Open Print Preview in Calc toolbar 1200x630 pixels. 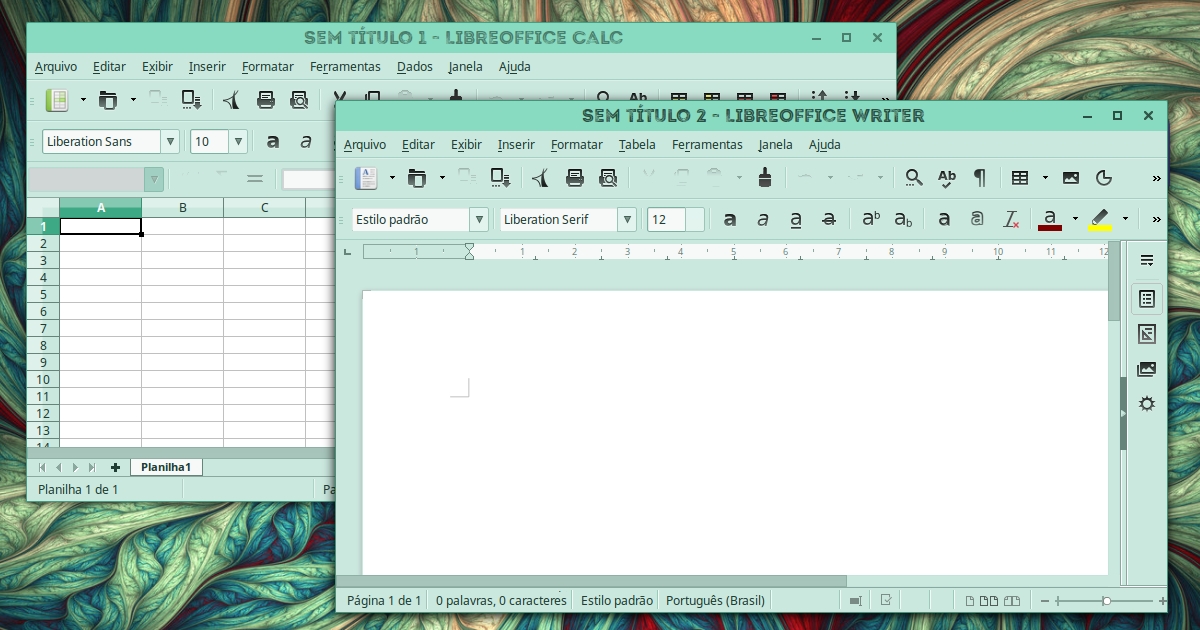pos(299,100)
